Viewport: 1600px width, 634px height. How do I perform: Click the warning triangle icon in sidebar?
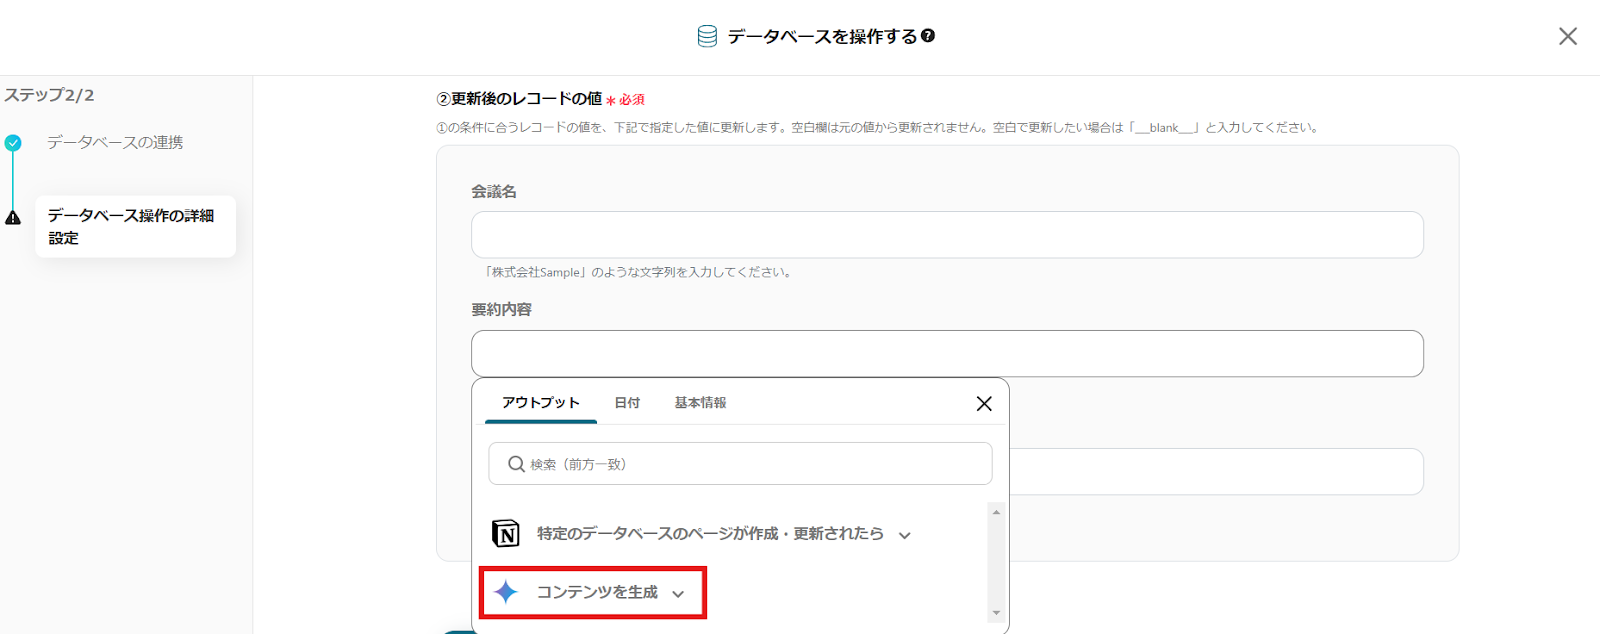(x=13, y=218)
